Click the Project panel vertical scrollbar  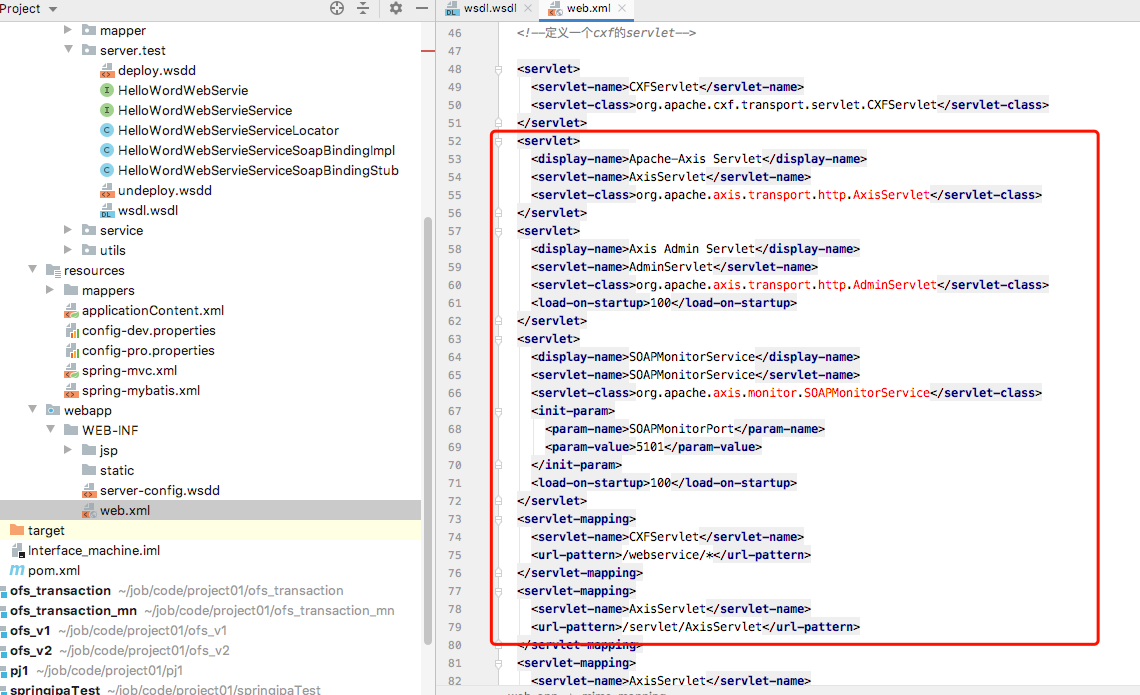428,430
